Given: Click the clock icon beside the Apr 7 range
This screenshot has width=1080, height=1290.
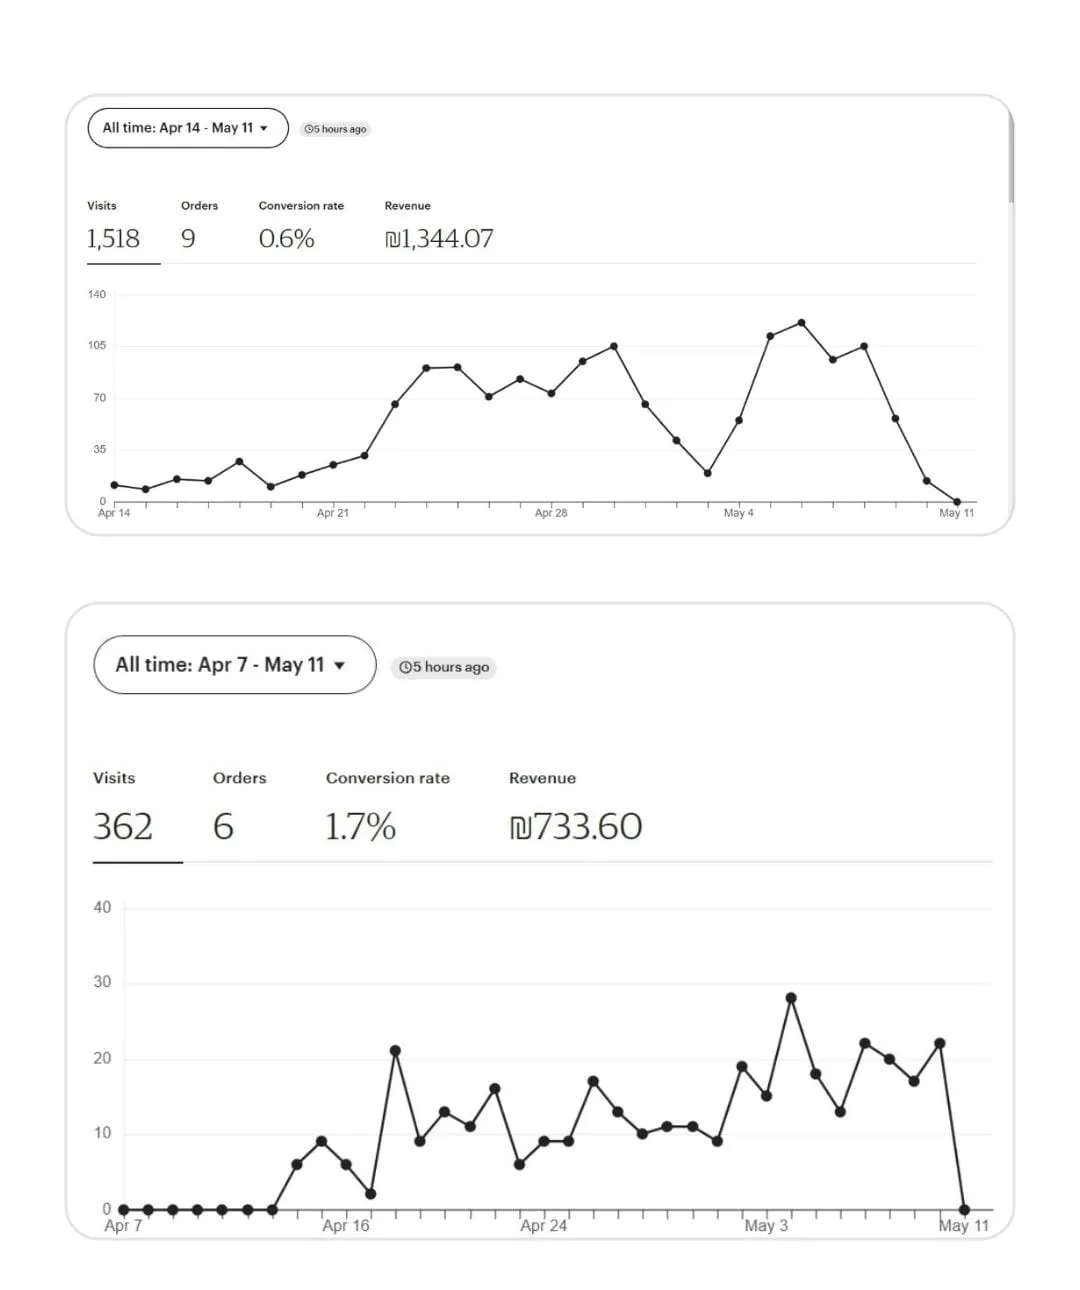Looking at the screenshot, I should pyautogui.click(x=405, y=667).
